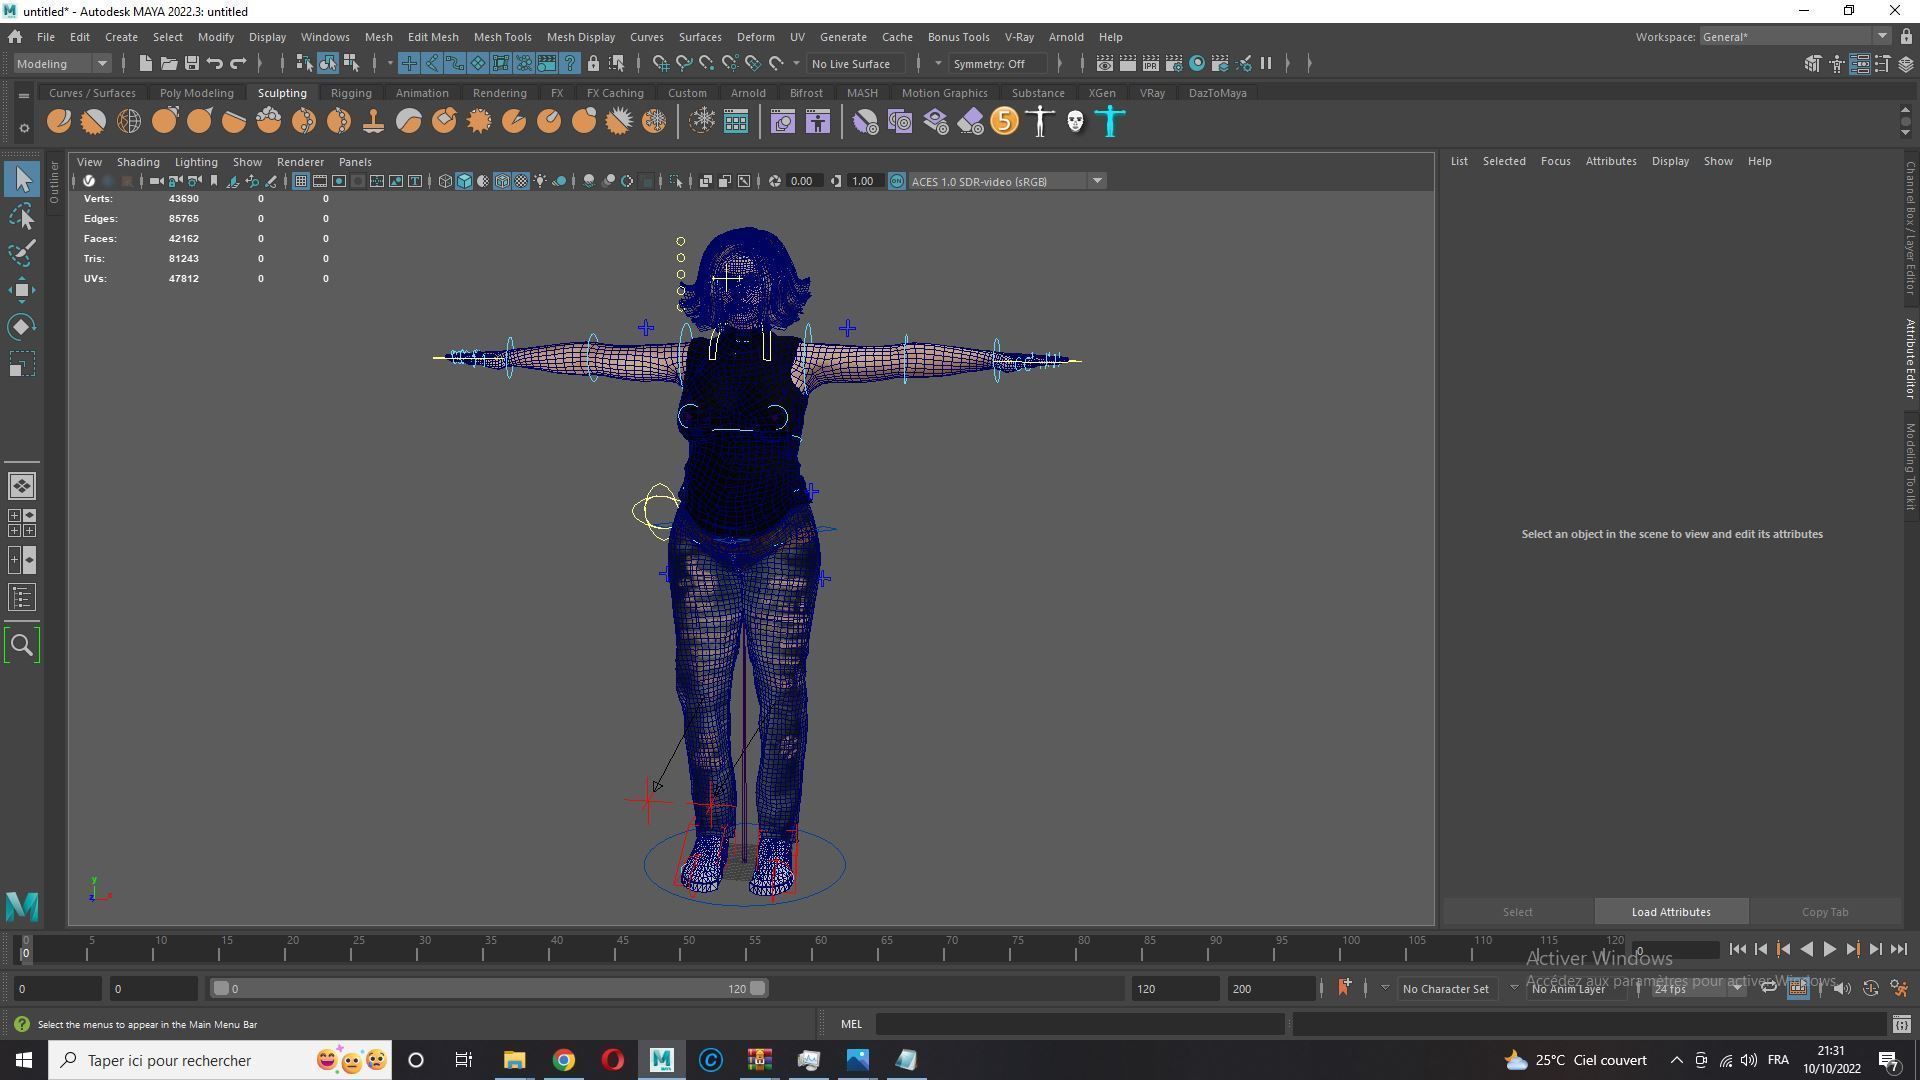Pick the Stamp imprint sculpting tool
Image resolution: width=1920 pixels, height=1080 pixels.
(x=374, y=122)
